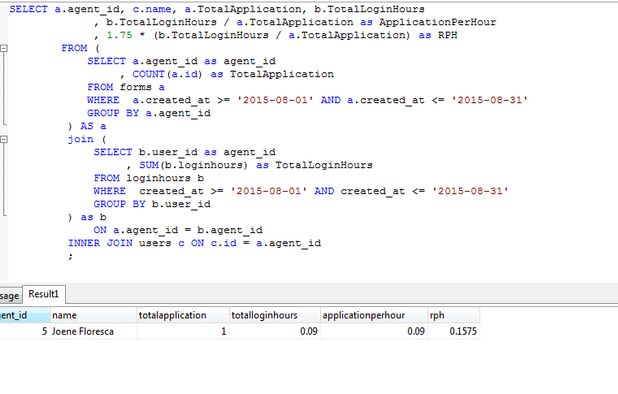This screenshot has width=618, height=394.
Task: Click the 'INNER JOIN users c' line
Action: 194,243
